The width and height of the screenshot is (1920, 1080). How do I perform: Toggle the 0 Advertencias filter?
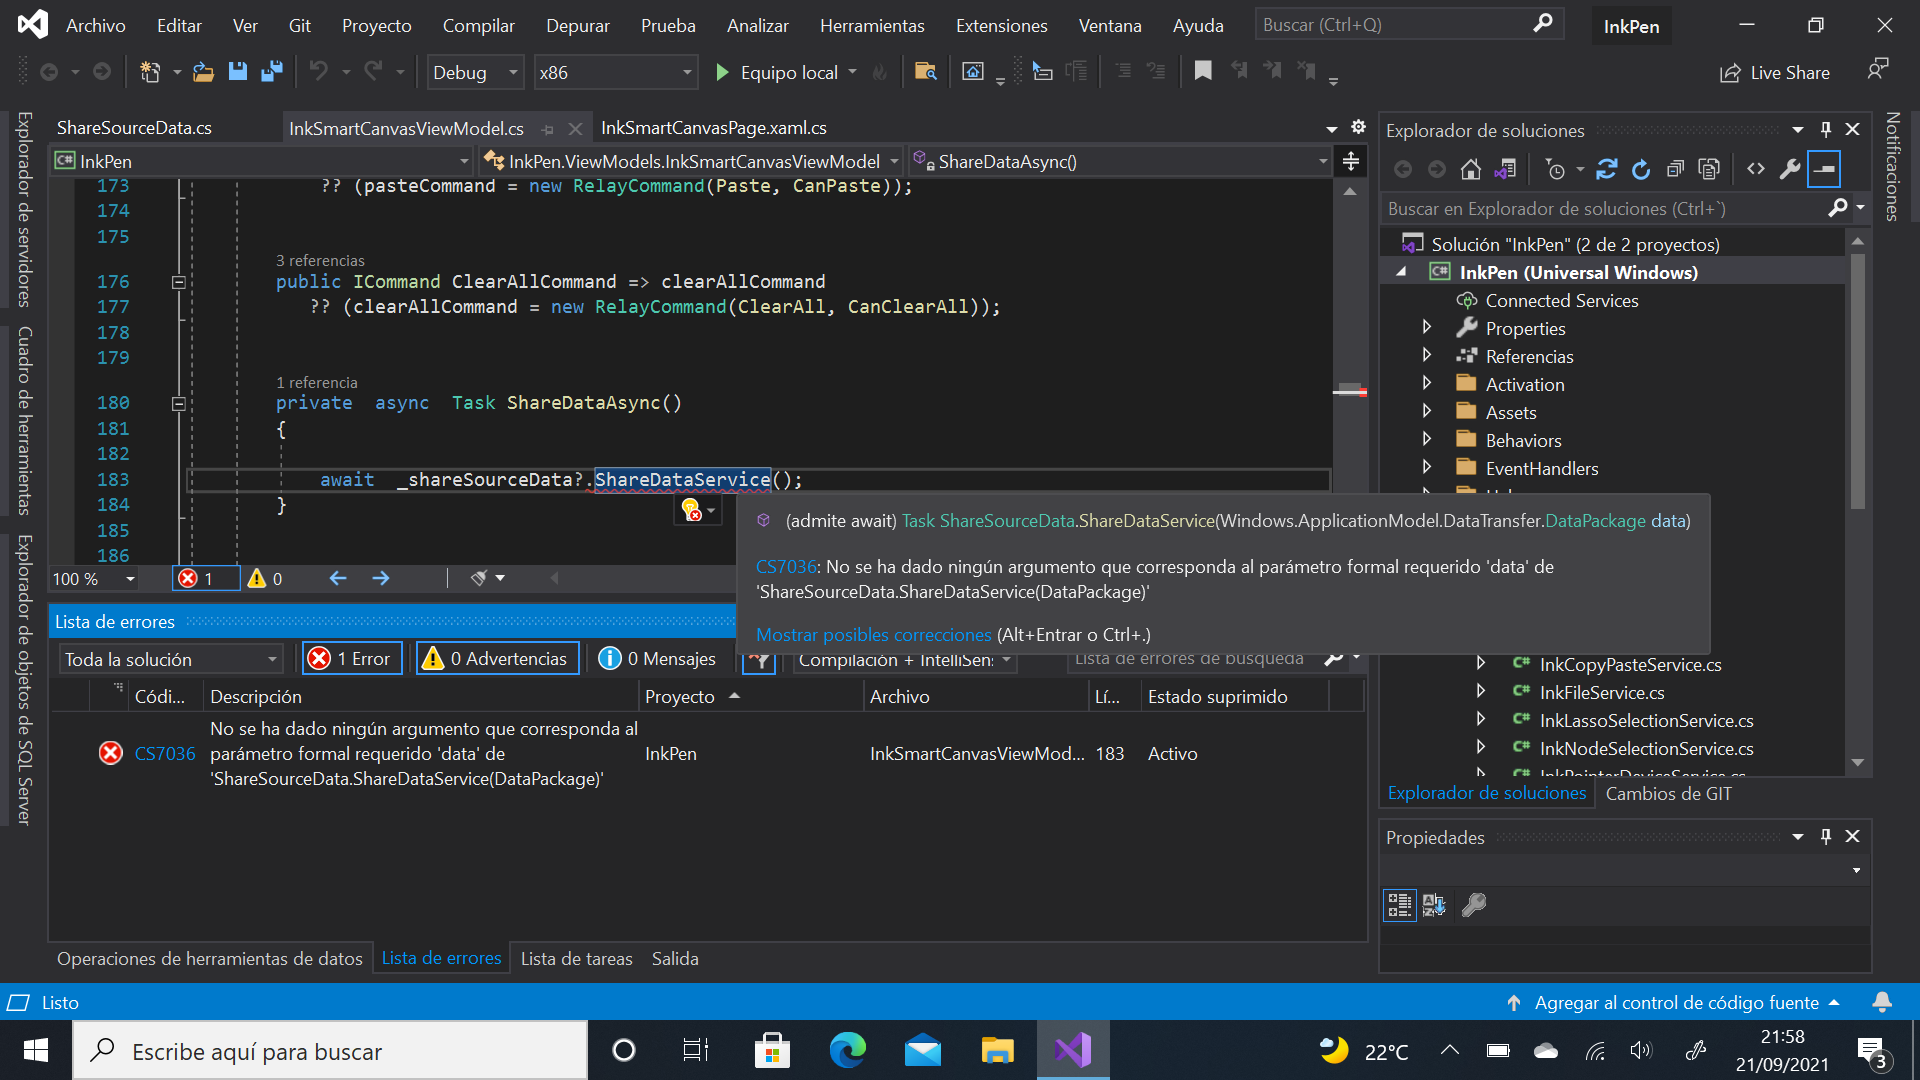496,658
